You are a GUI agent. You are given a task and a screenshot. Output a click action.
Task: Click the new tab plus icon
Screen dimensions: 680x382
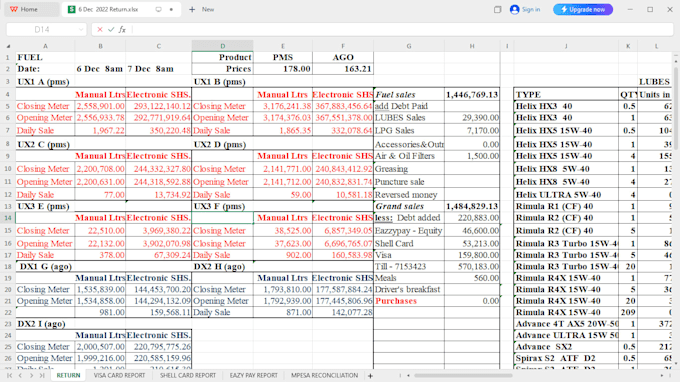click(192, 9)
